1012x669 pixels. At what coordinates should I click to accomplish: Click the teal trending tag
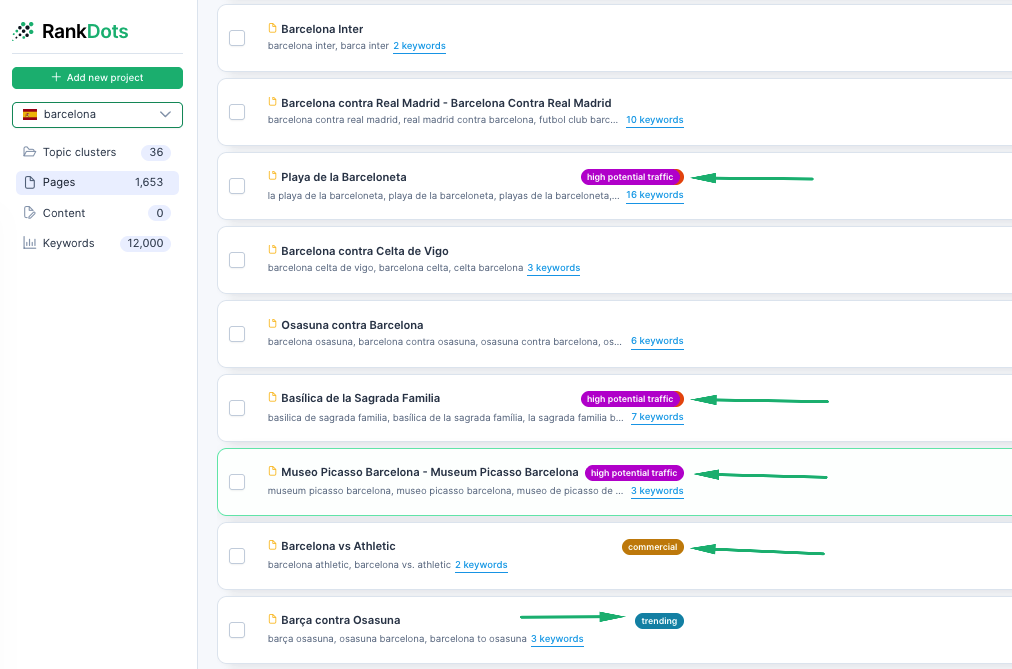pos(659,621)
